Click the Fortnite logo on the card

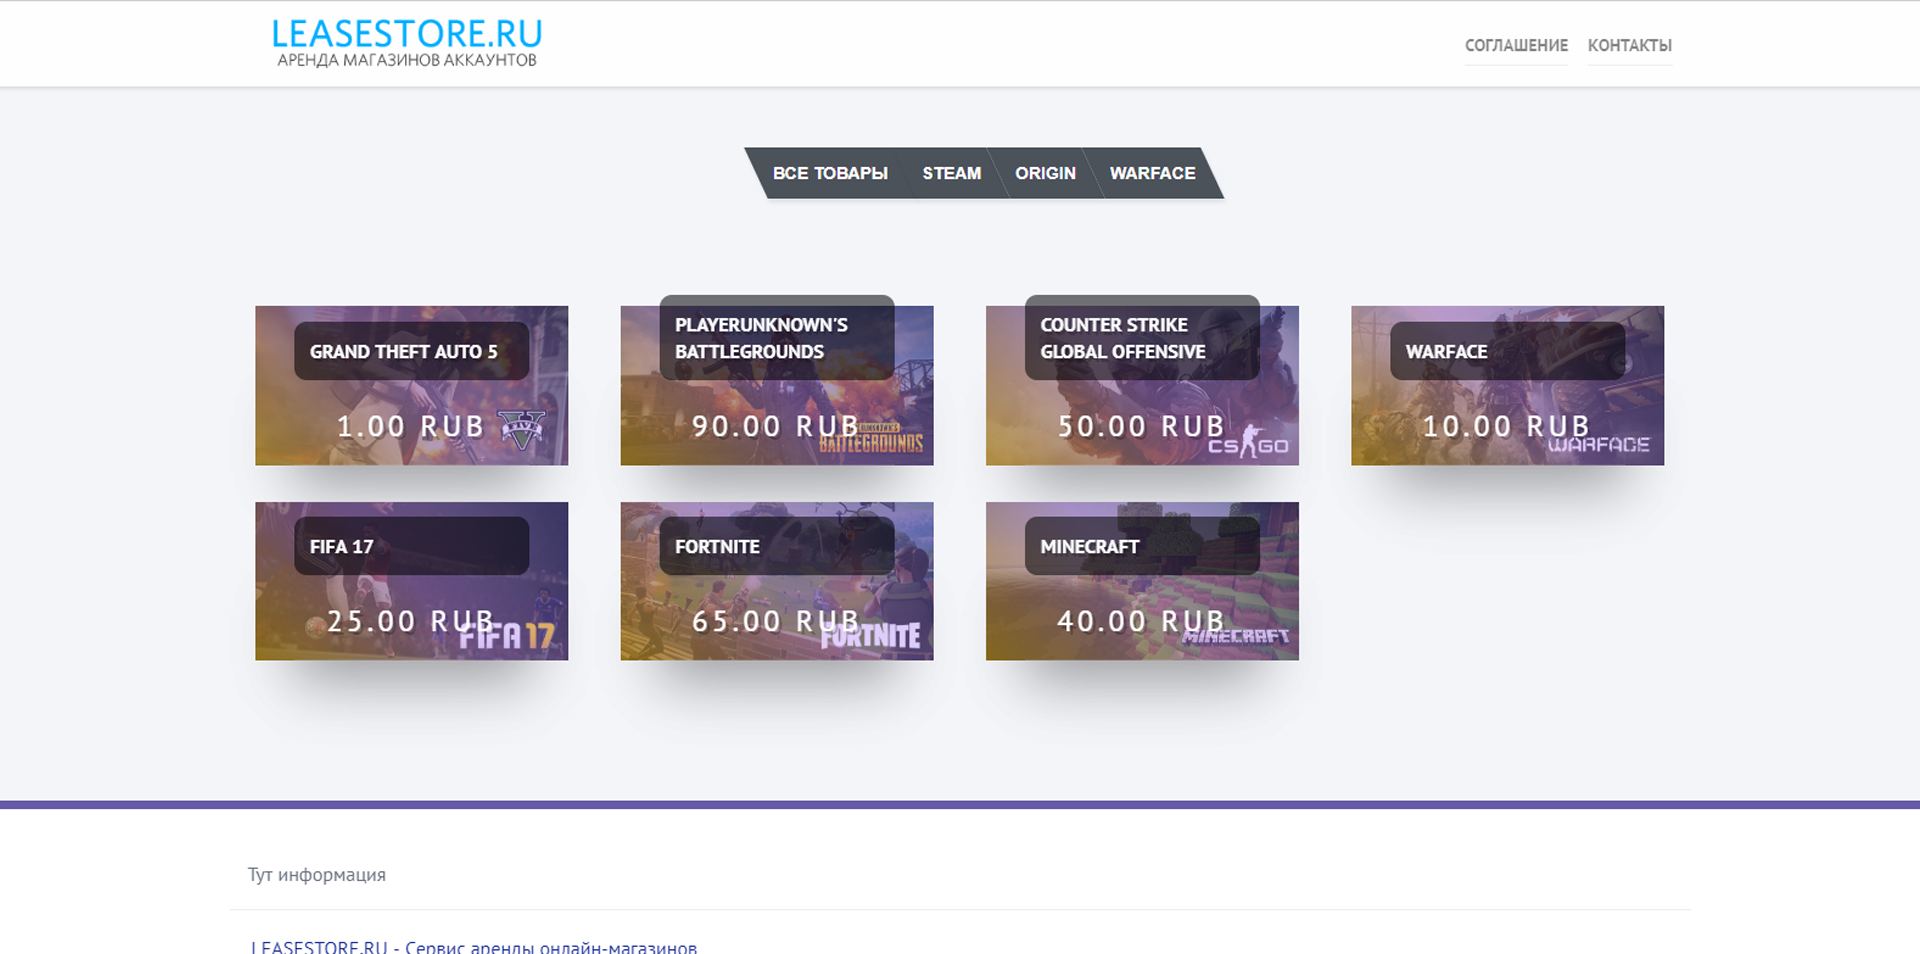(871, 636)
